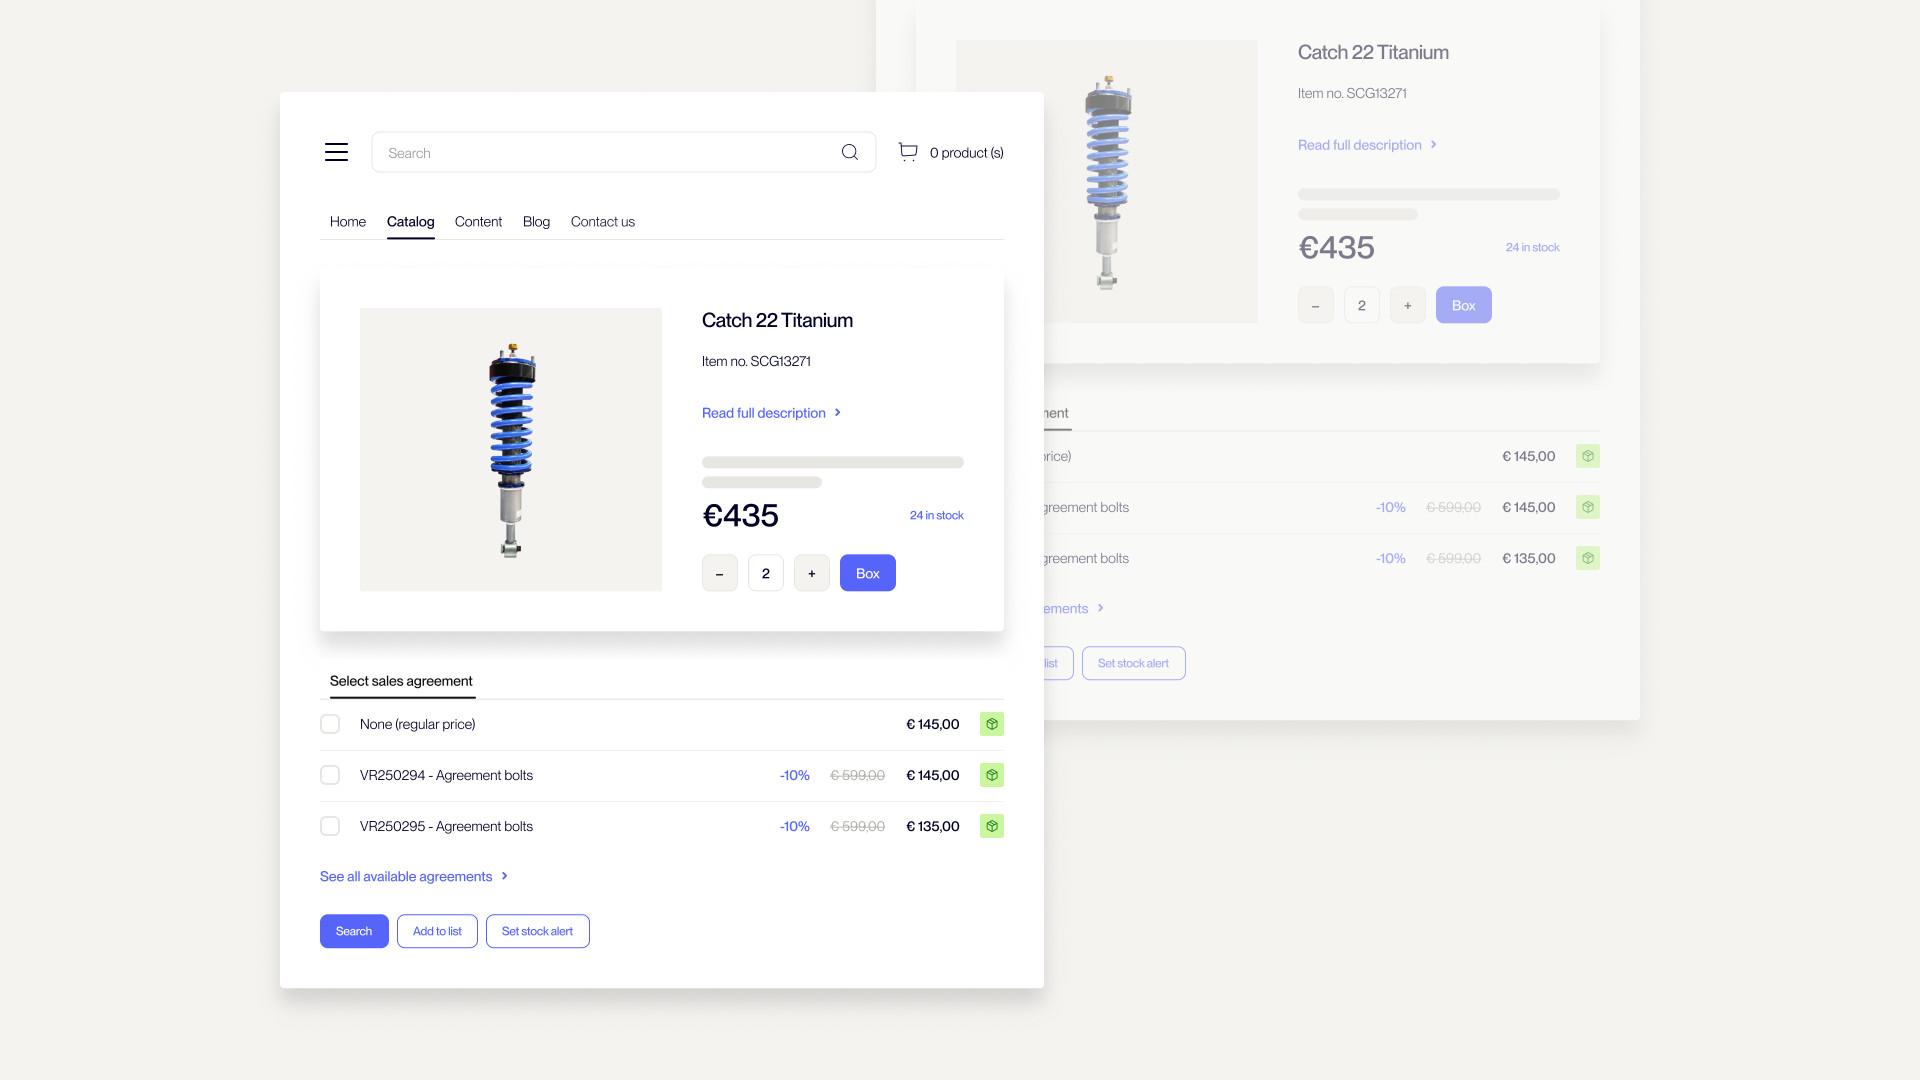The image size is (1920, 1080).
Task: Click chevron next to Read full description
Action: point(838,412)
